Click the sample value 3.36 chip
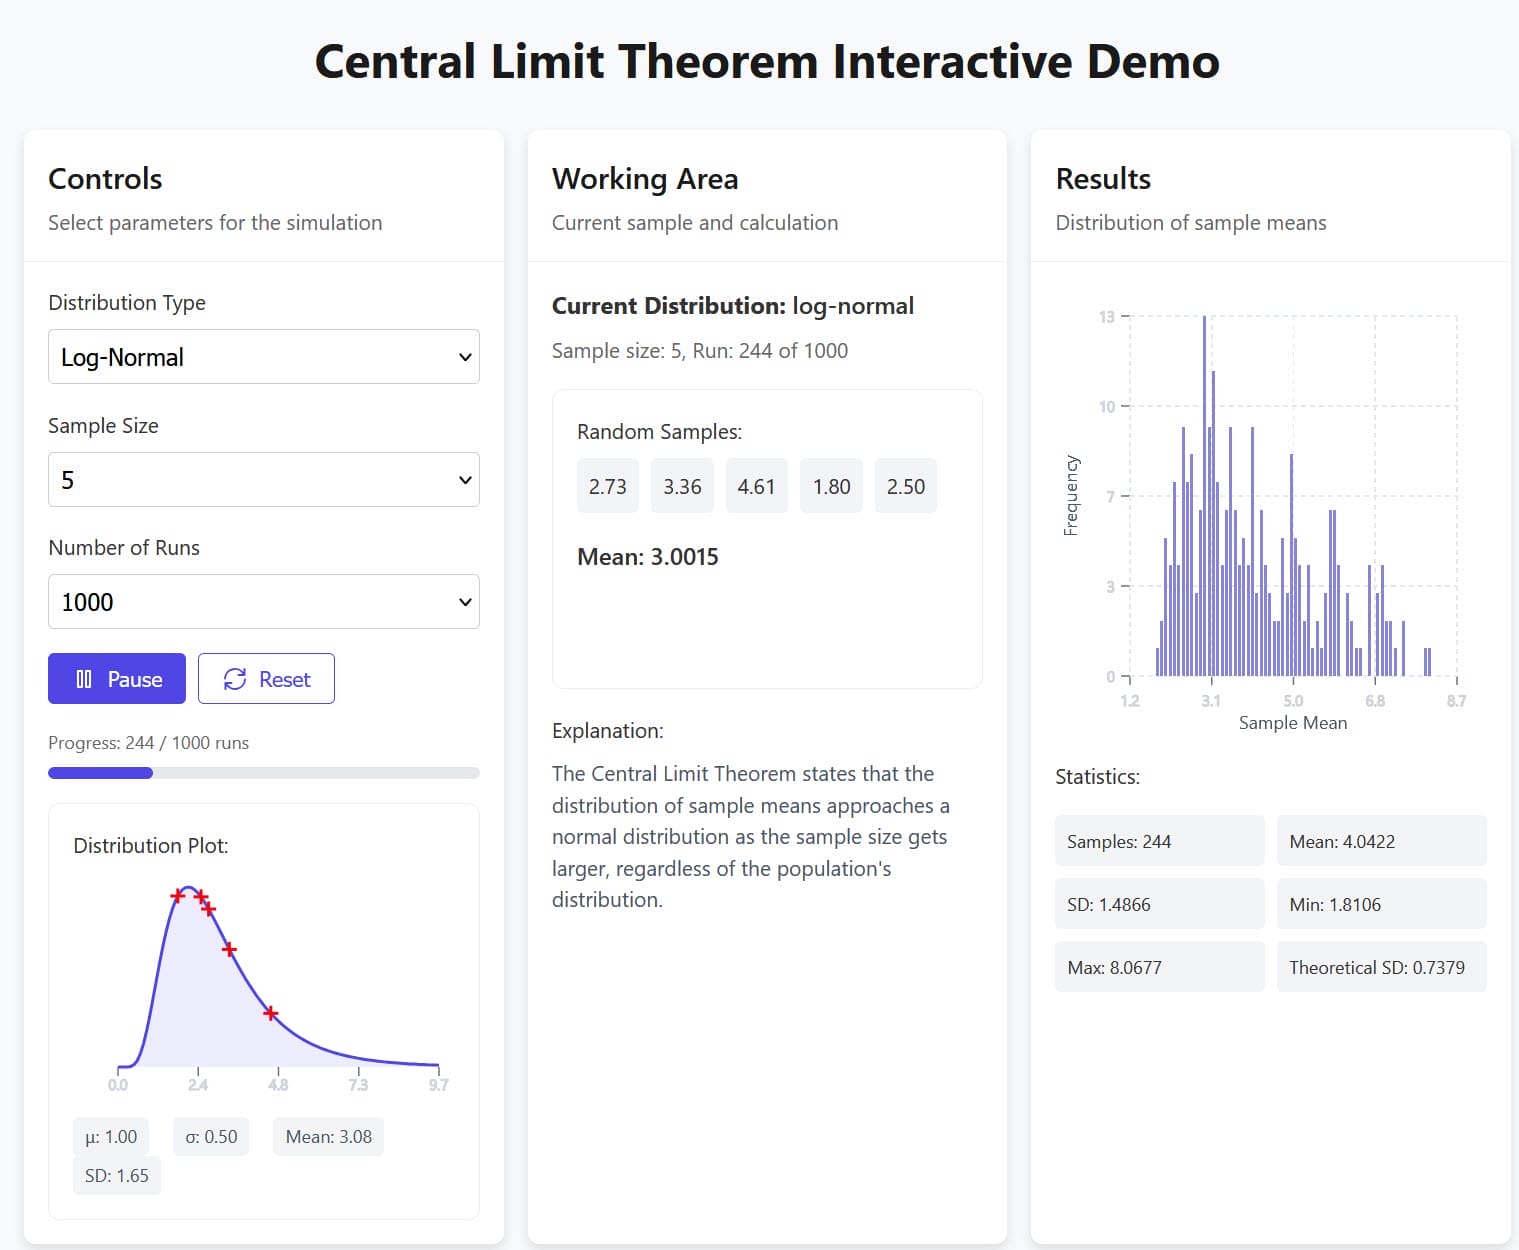Image resolution: width=1519 pixels, height=1250 pixels. (x=682, y=486)
